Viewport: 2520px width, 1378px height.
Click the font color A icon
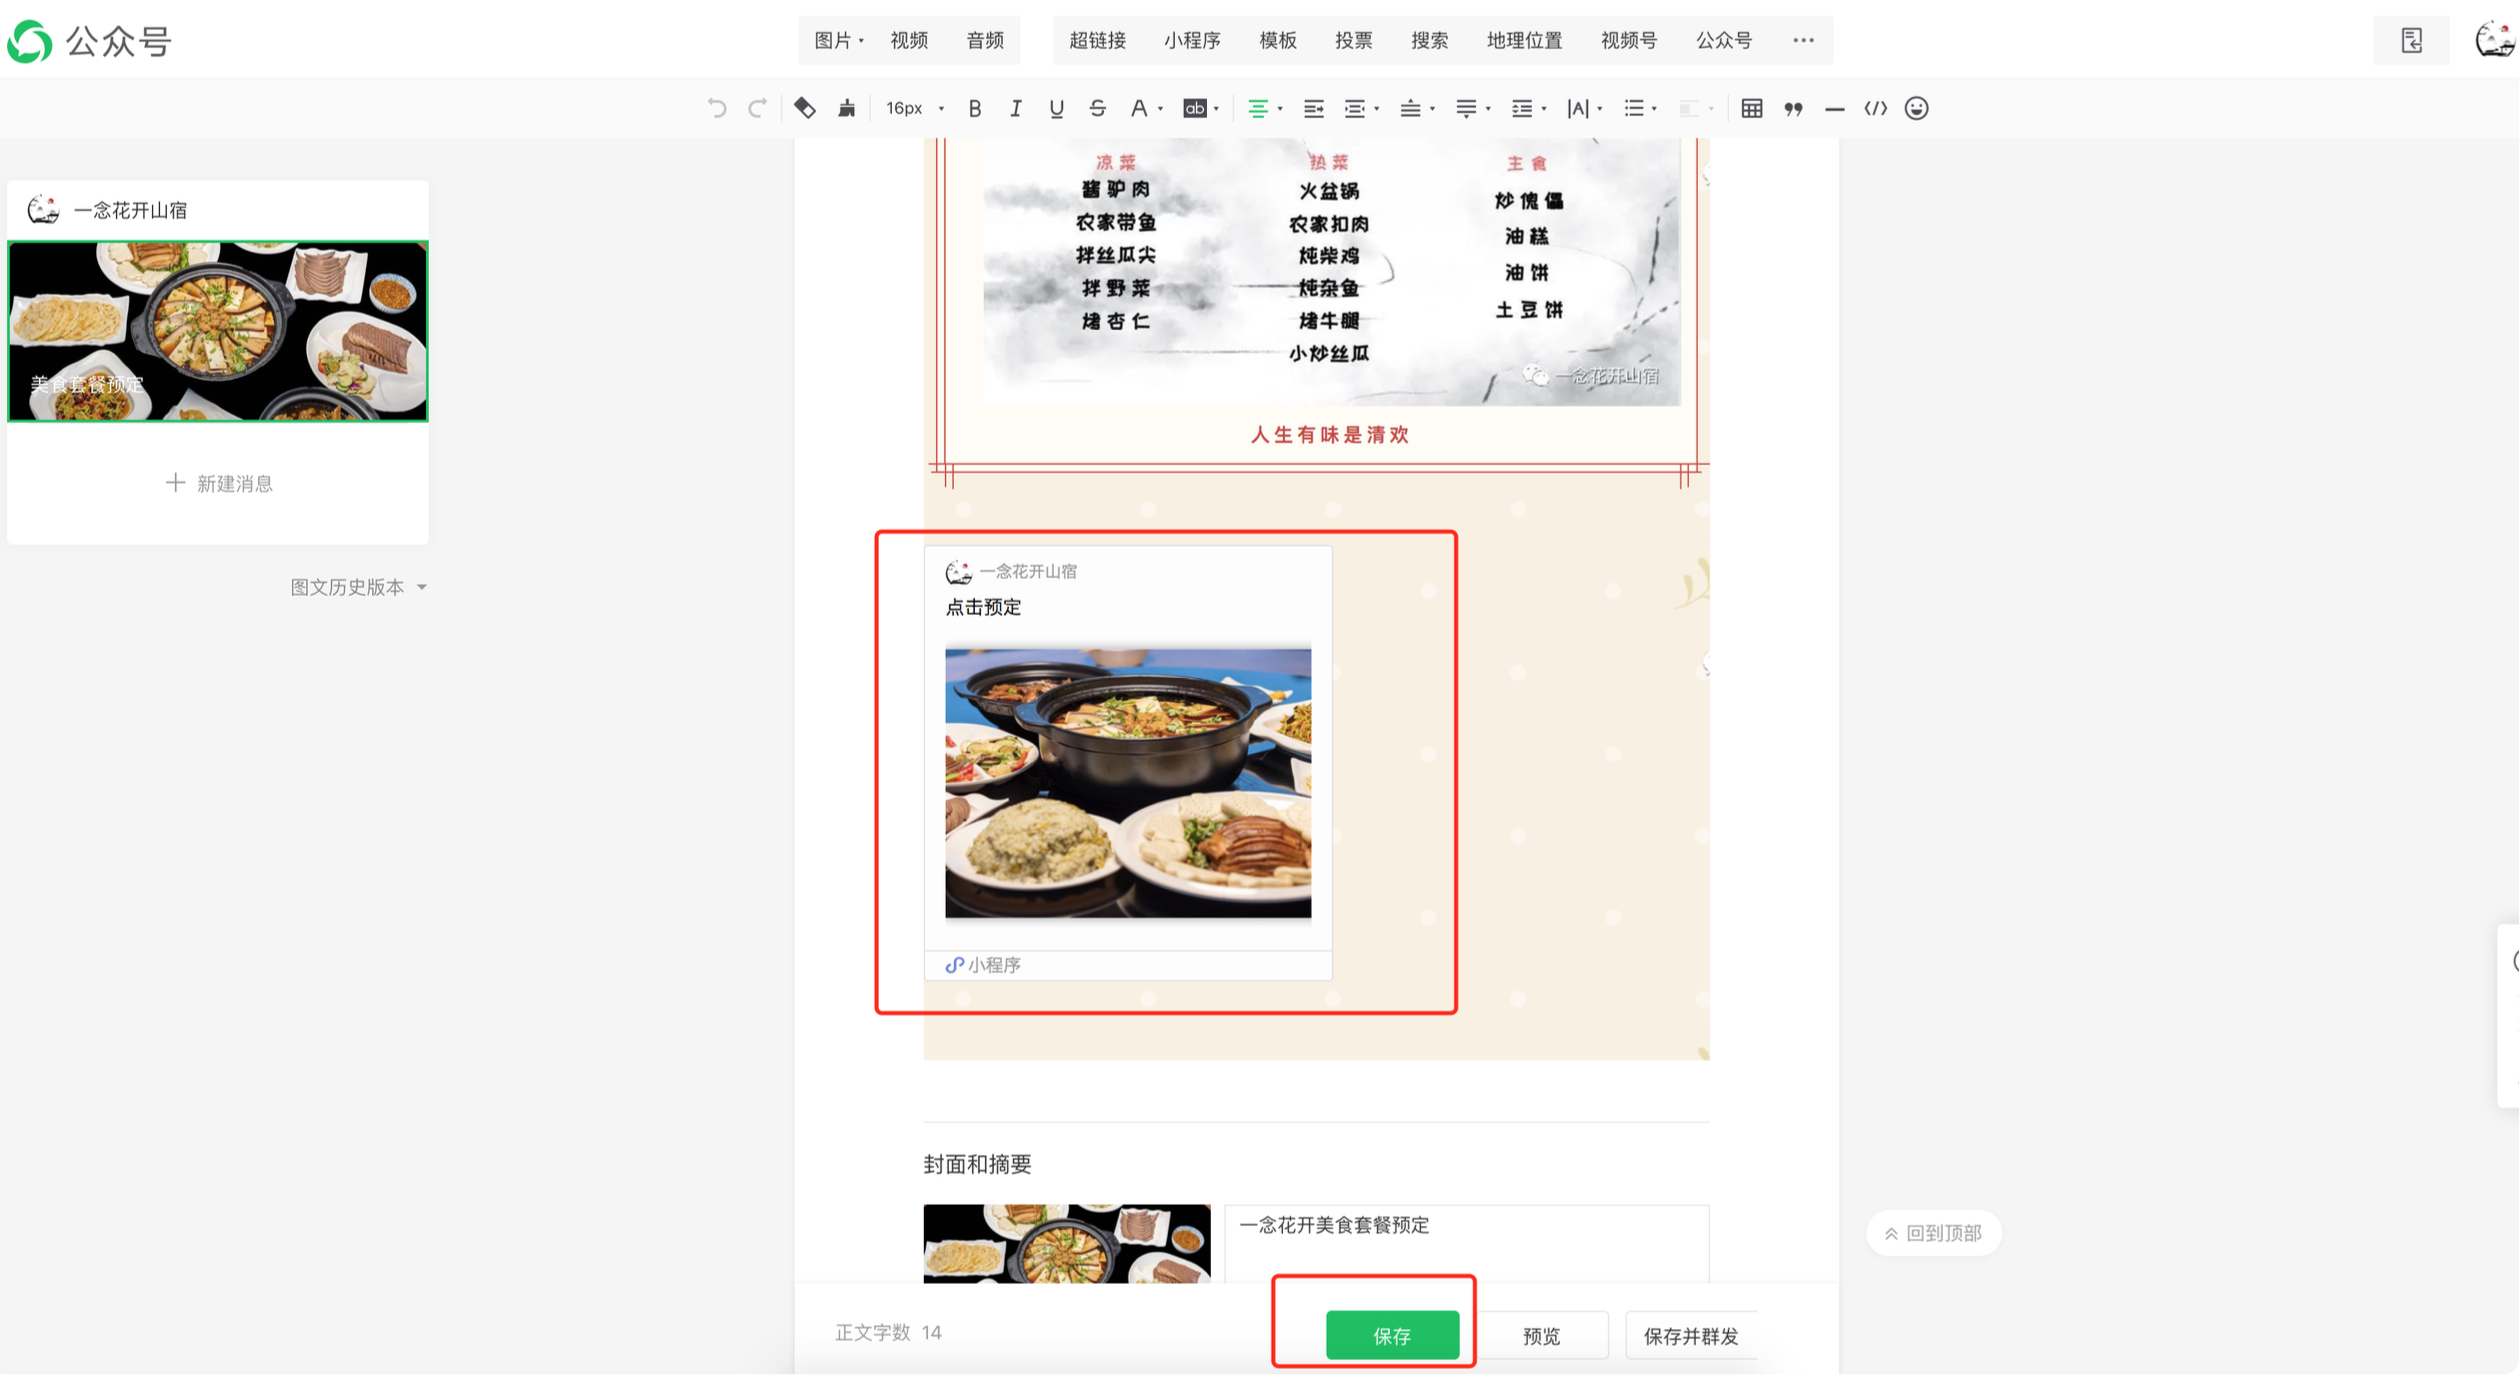pyautogui.click(x=1139, y=108)
